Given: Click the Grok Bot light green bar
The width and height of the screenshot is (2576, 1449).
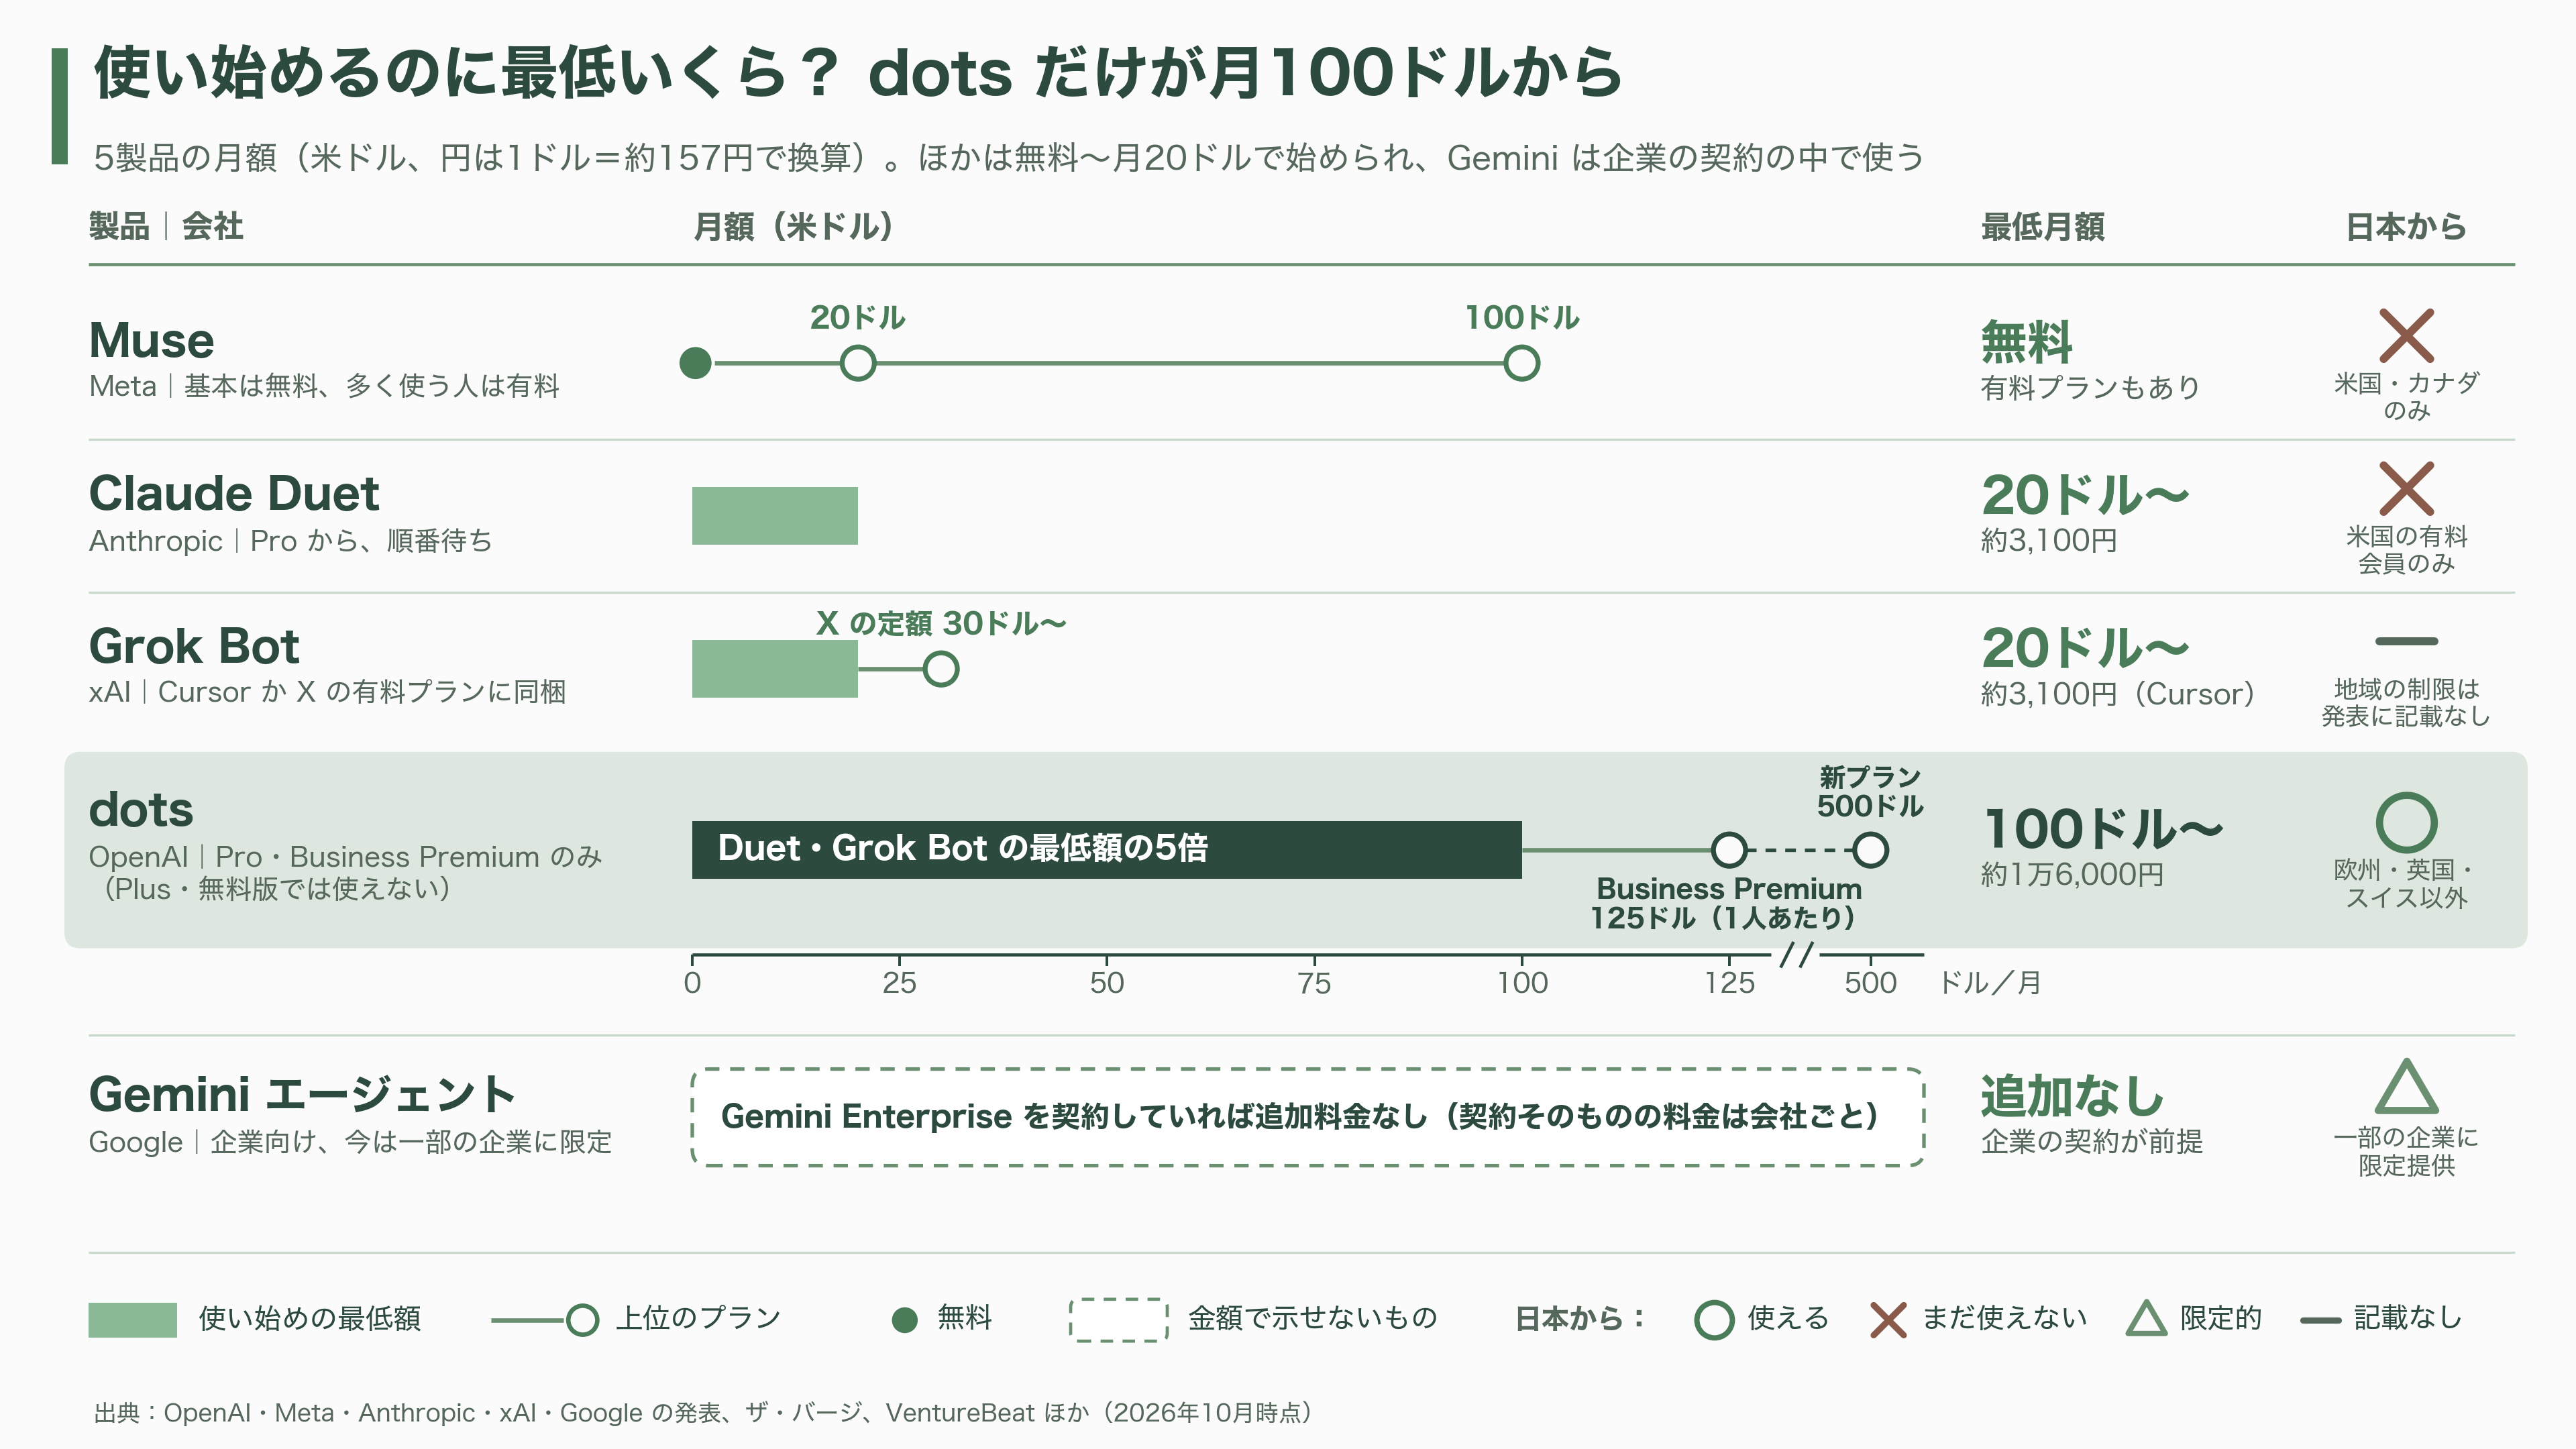Looking at the screenshot, I should (x=775, y=669).
